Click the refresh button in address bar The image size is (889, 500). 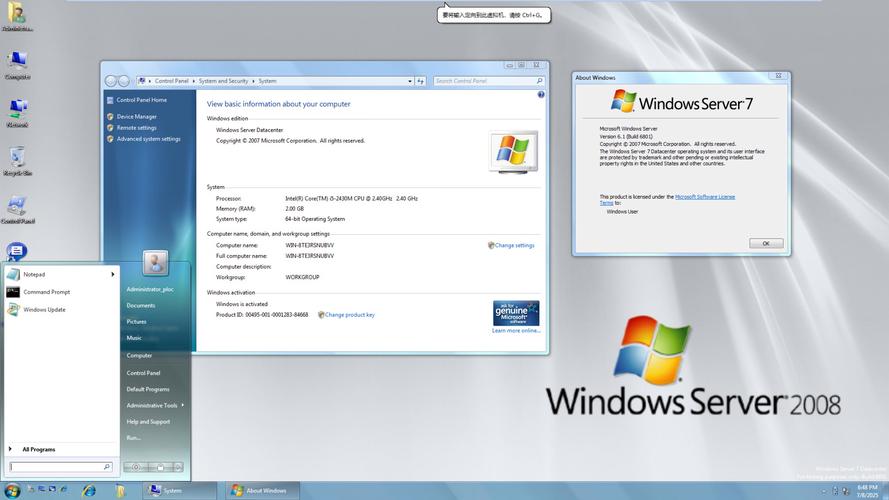click(x=421, y=81)
